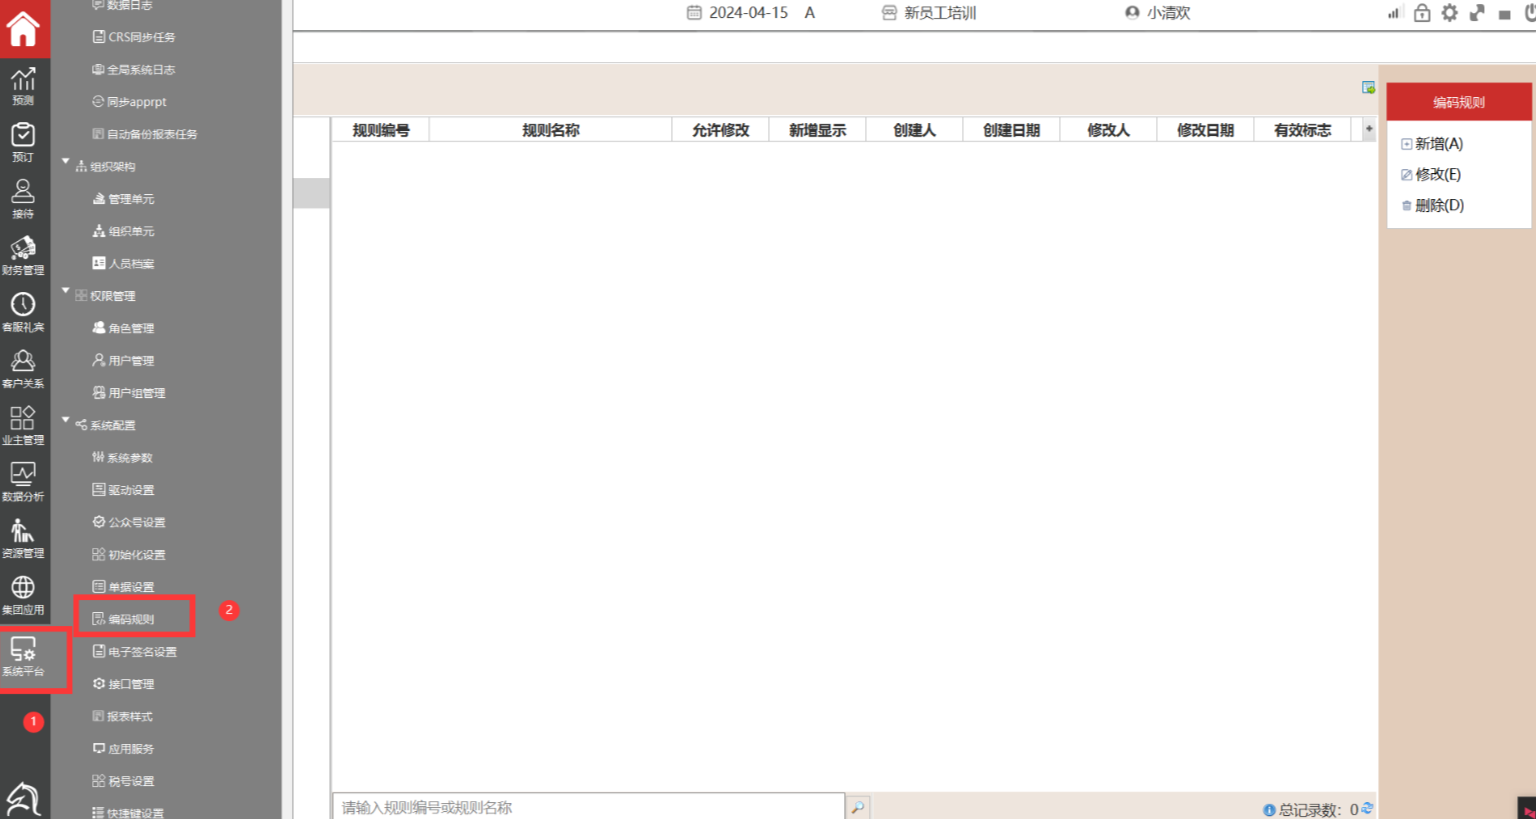
Task: Click the 规则名称 column header
Action: (550, 130)
